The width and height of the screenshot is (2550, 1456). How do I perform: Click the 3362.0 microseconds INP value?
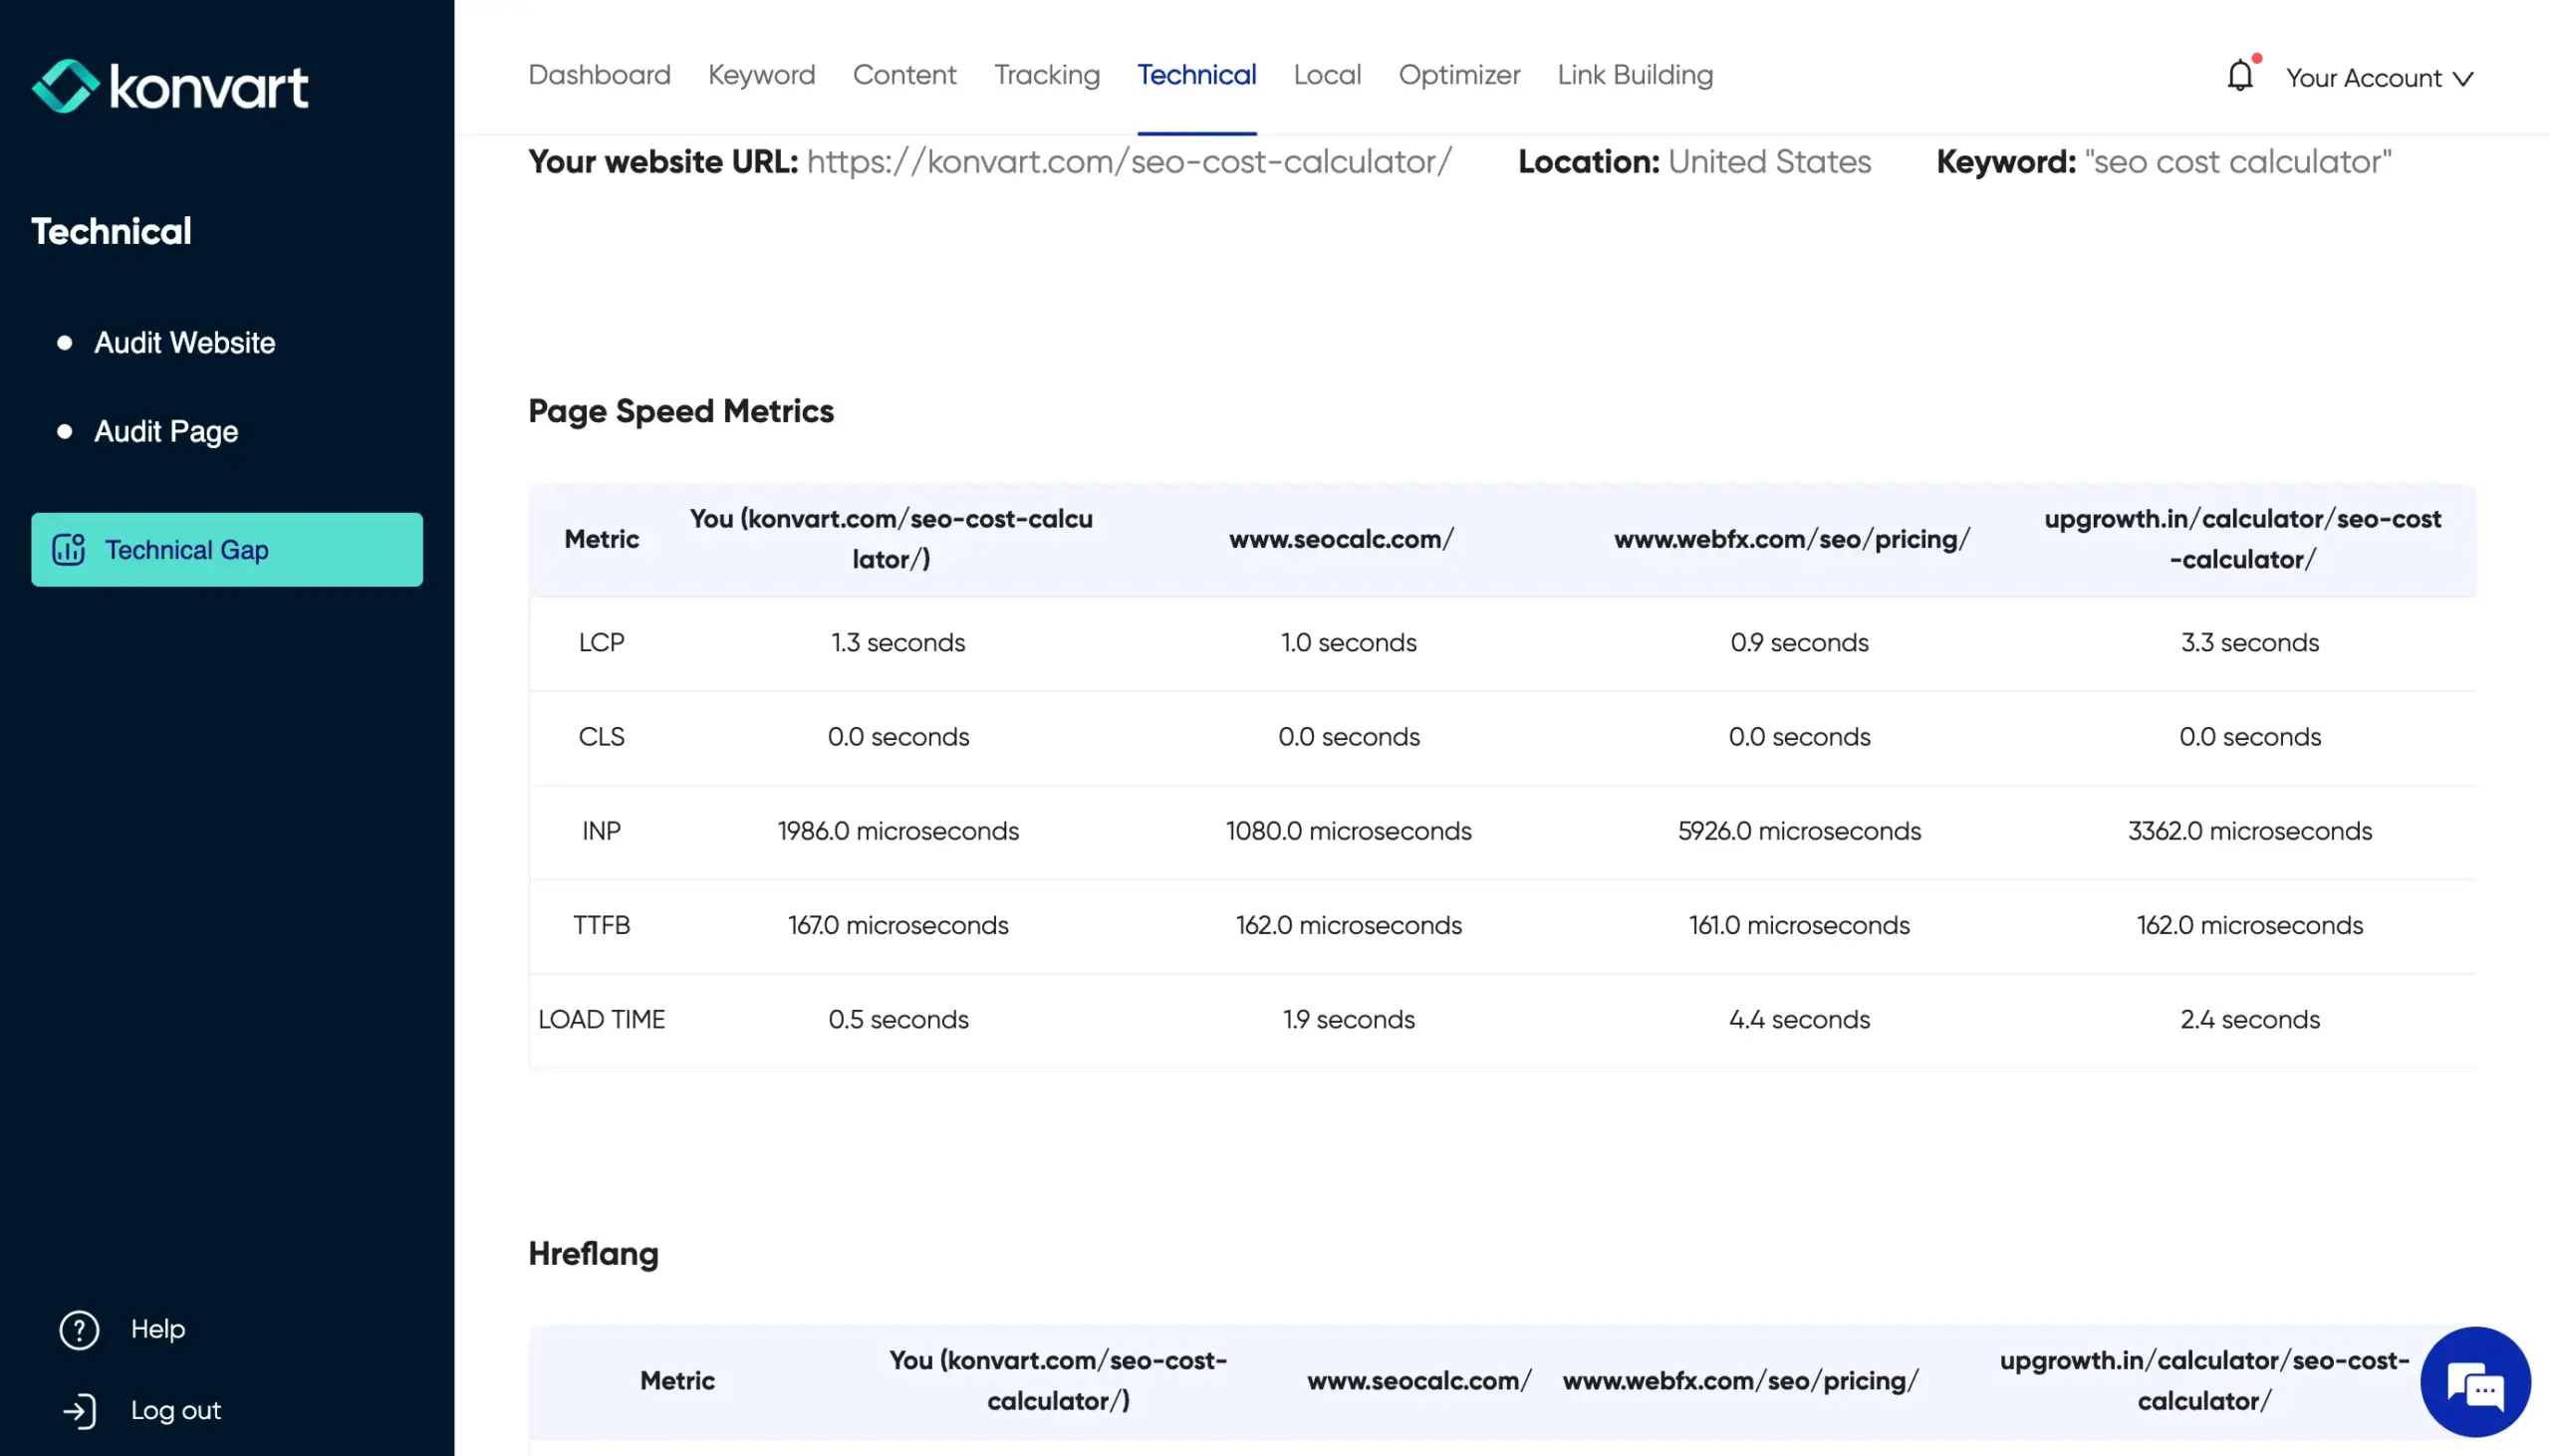[2249, 831]
